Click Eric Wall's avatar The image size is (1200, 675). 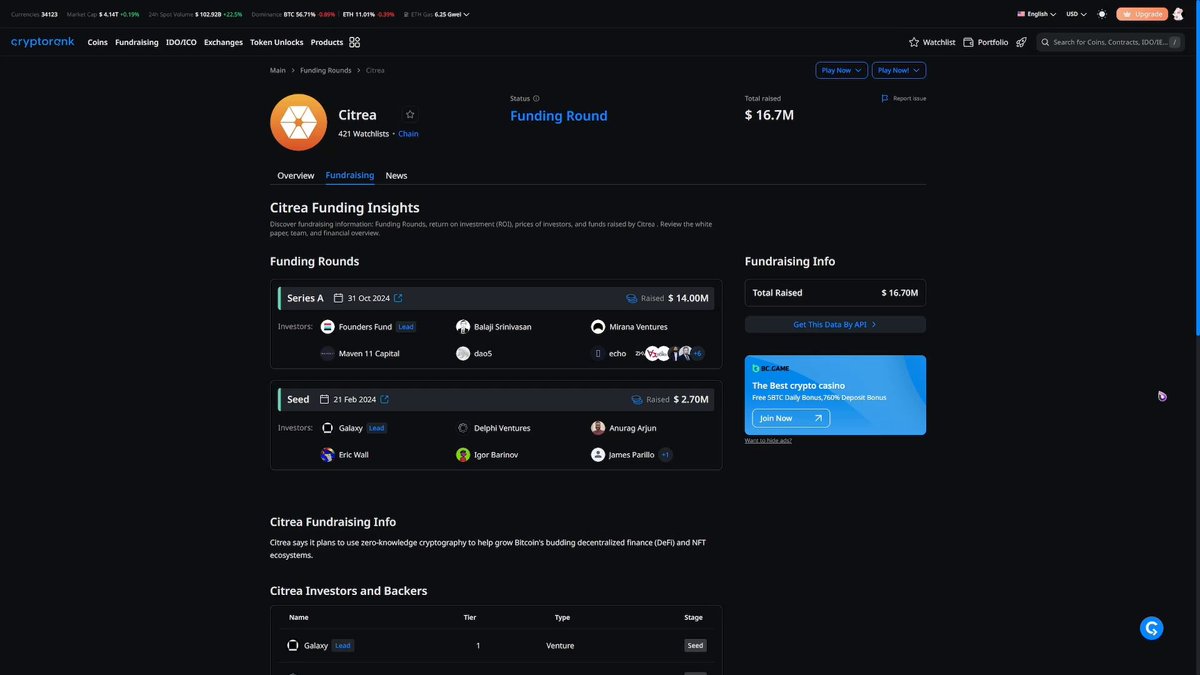327,454
